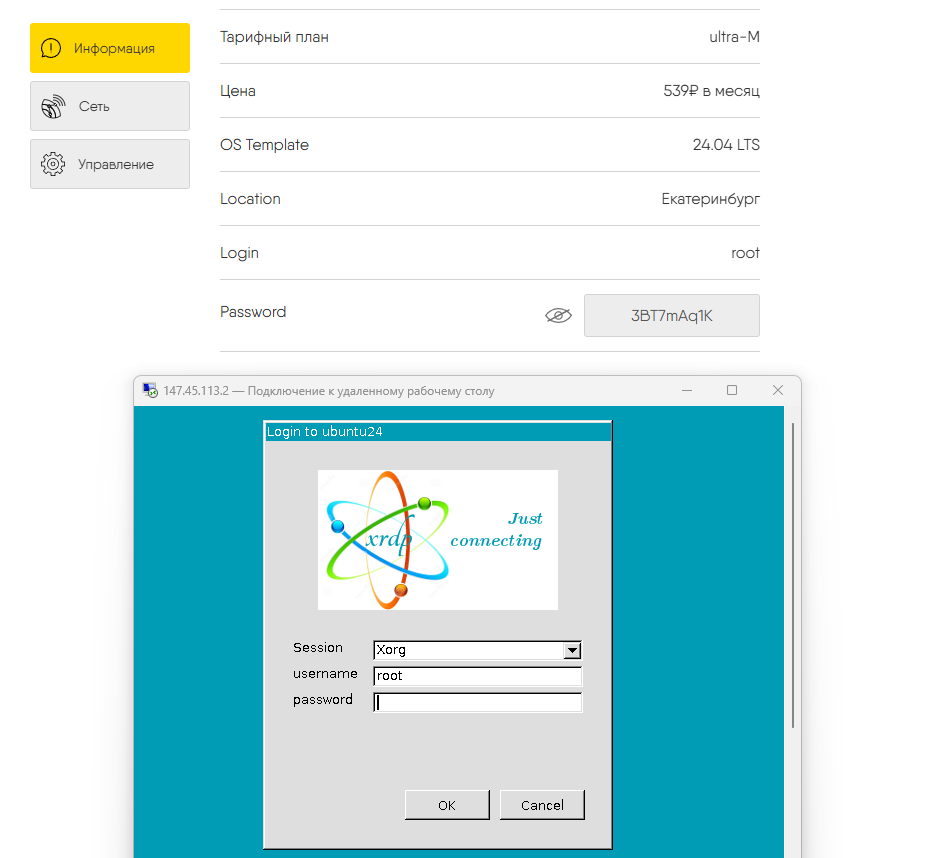Click the OK button in login dialog
This screenshot has height=858, width=935.
point(447,805)
